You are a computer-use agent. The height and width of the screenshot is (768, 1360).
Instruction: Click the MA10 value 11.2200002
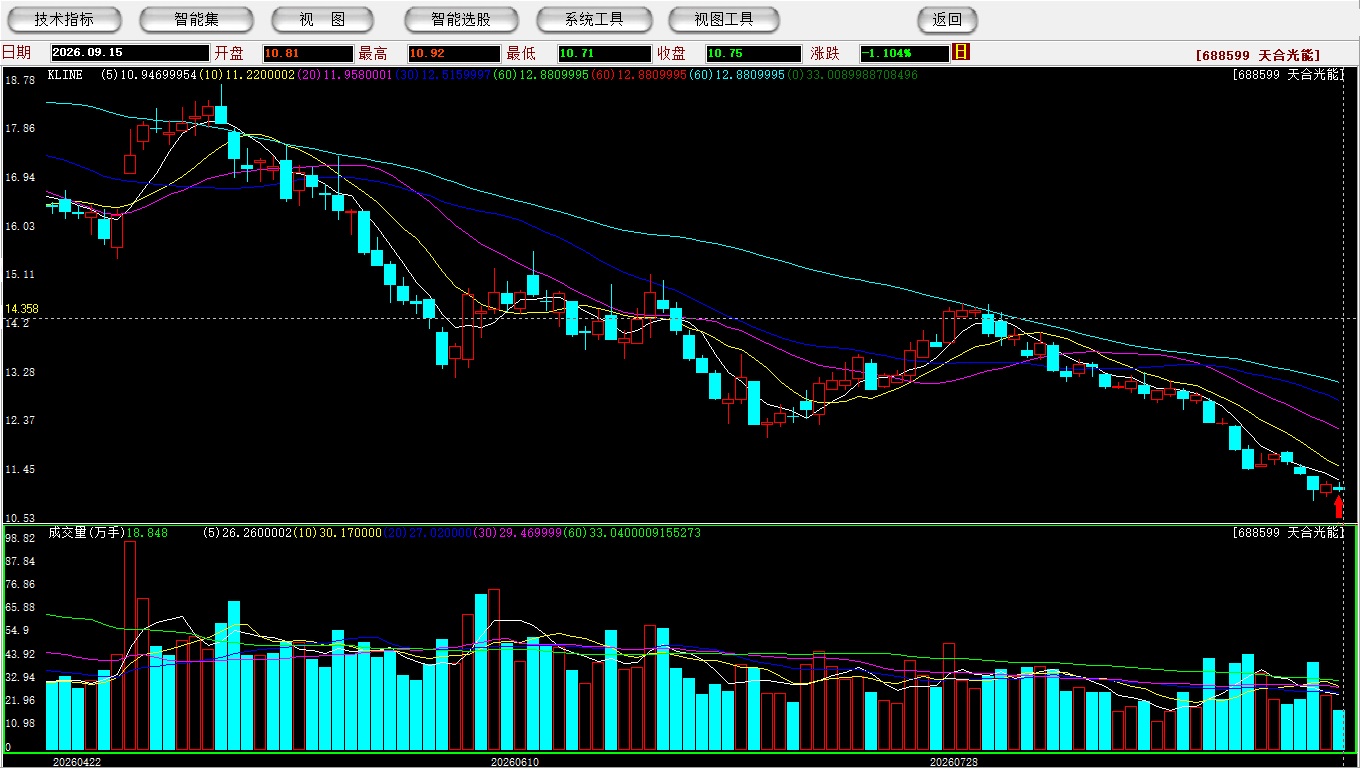pos(262,75)
